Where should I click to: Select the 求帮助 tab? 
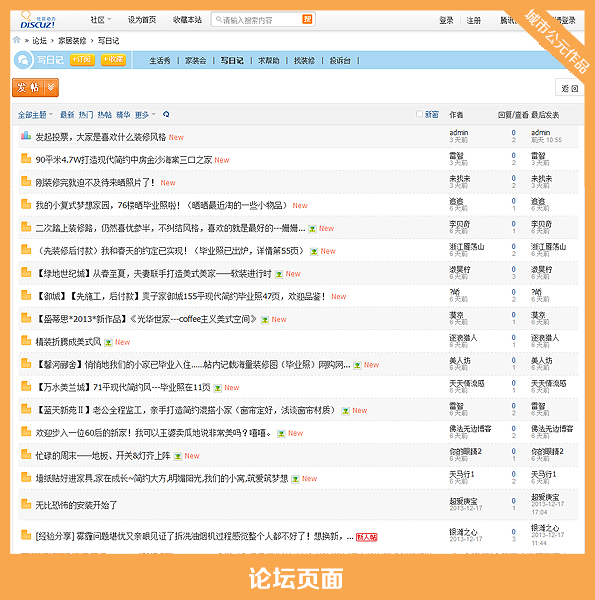pyautogui.click(x=269, y=60)
